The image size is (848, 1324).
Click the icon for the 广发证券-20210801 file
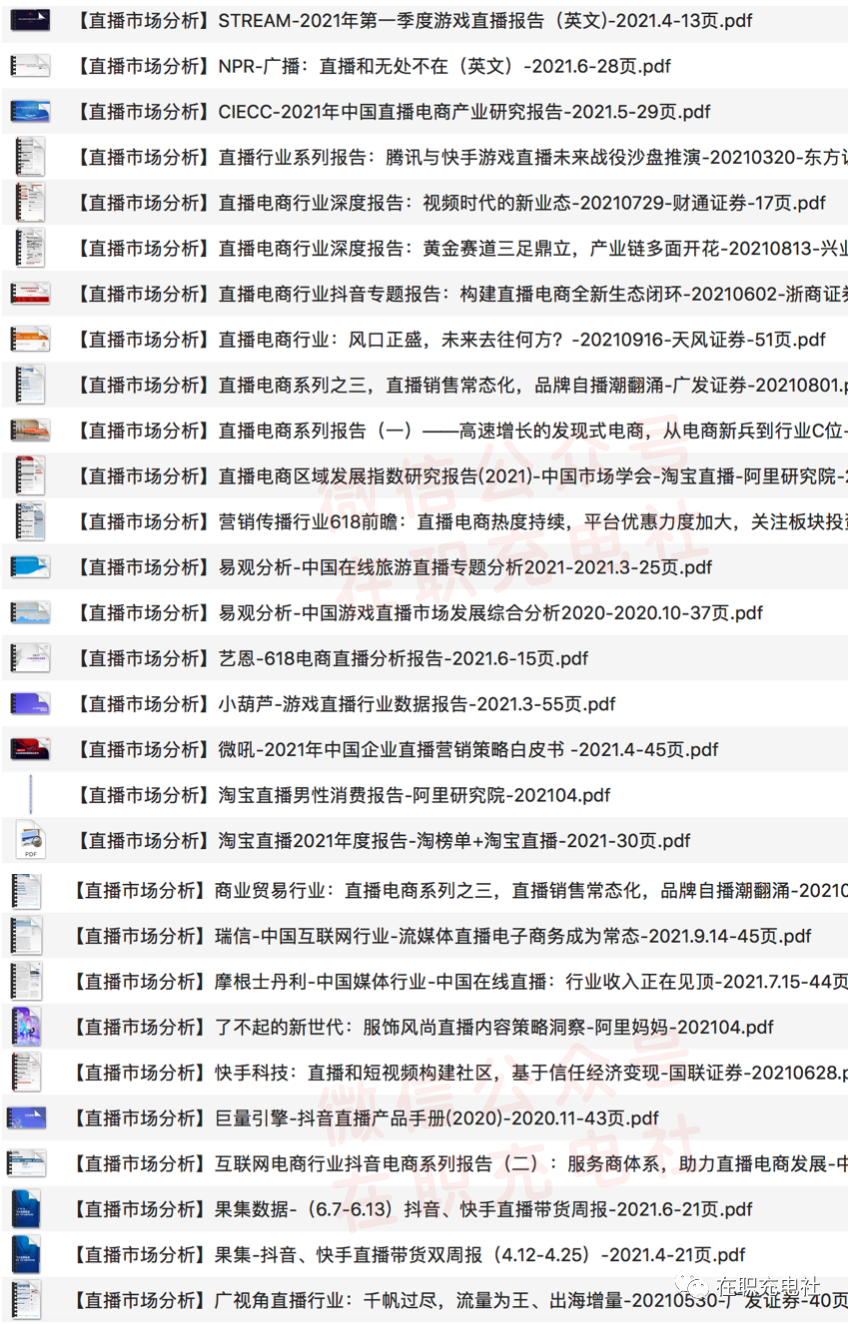click(x=30, y=385)
